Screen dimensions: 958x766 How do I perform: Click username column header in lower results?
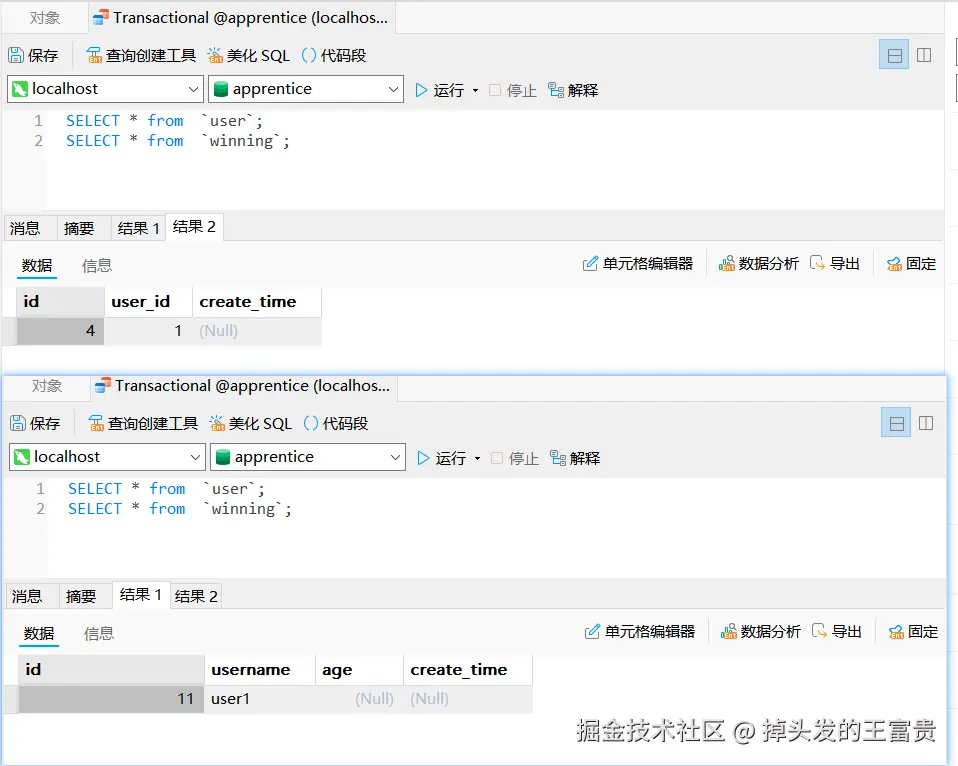pyautogui.click(x=260, y=670)
